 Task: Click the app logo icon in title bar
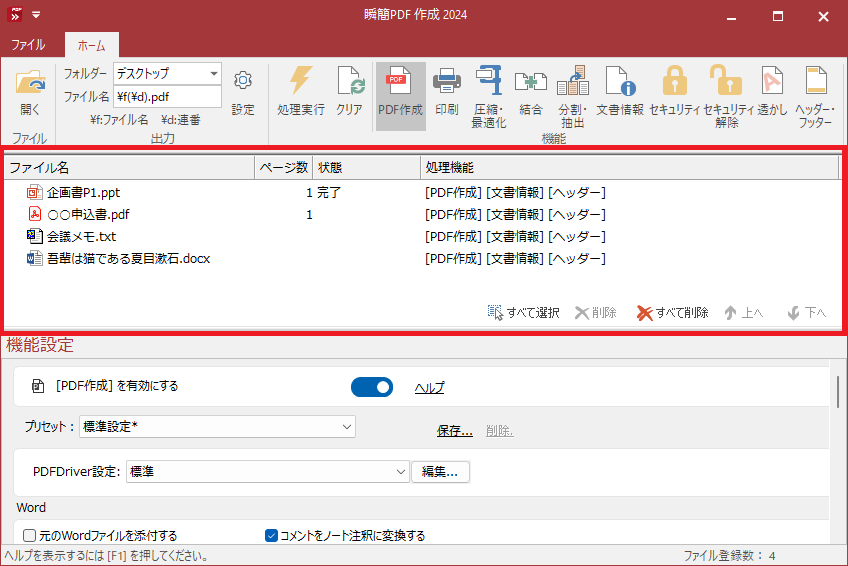(16, 15)
